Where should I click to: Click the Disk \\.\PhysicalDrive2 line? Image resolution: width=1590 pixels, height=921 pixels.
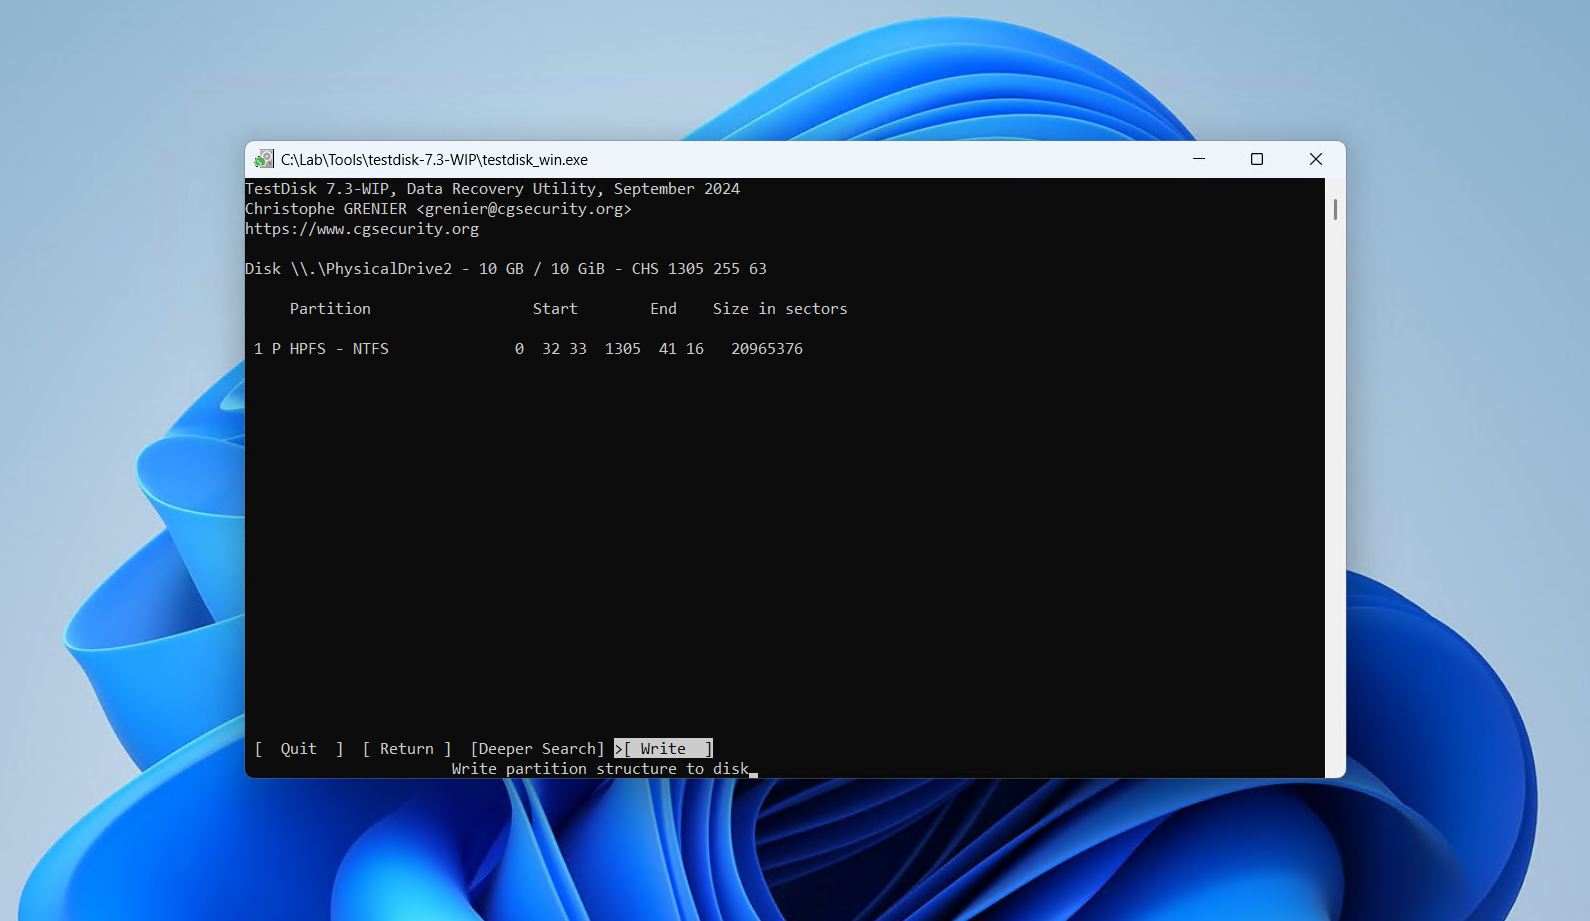506,269
